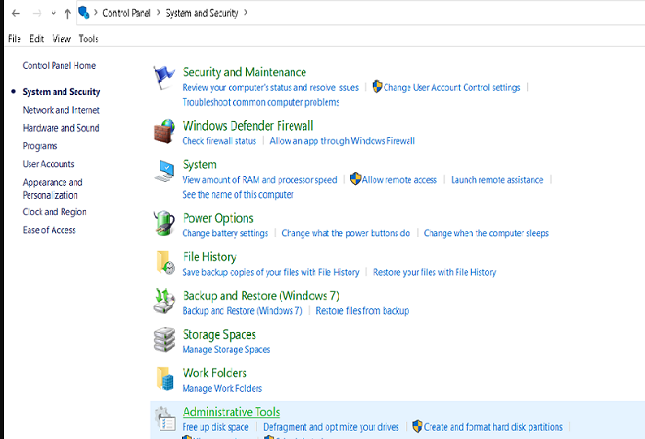Open the View menu
Screen dimensions: 645x439
(61, 39)
